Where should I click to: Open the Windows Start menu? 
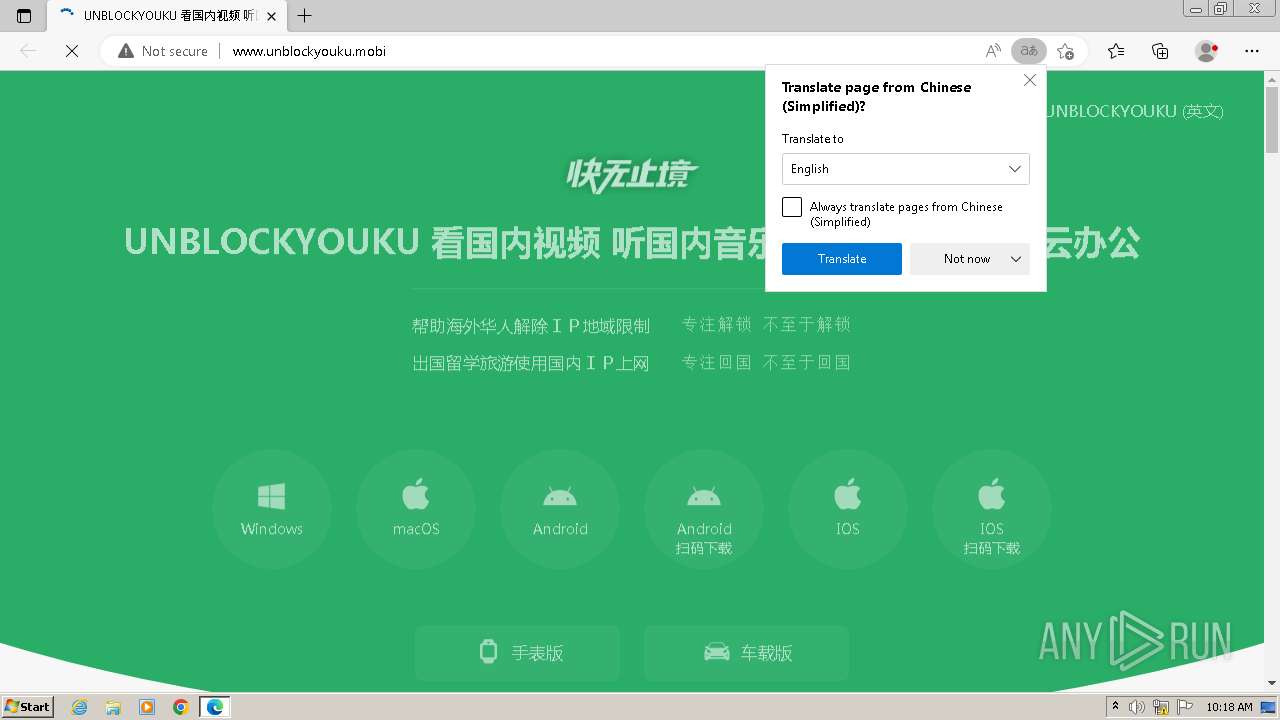(28, 706)
